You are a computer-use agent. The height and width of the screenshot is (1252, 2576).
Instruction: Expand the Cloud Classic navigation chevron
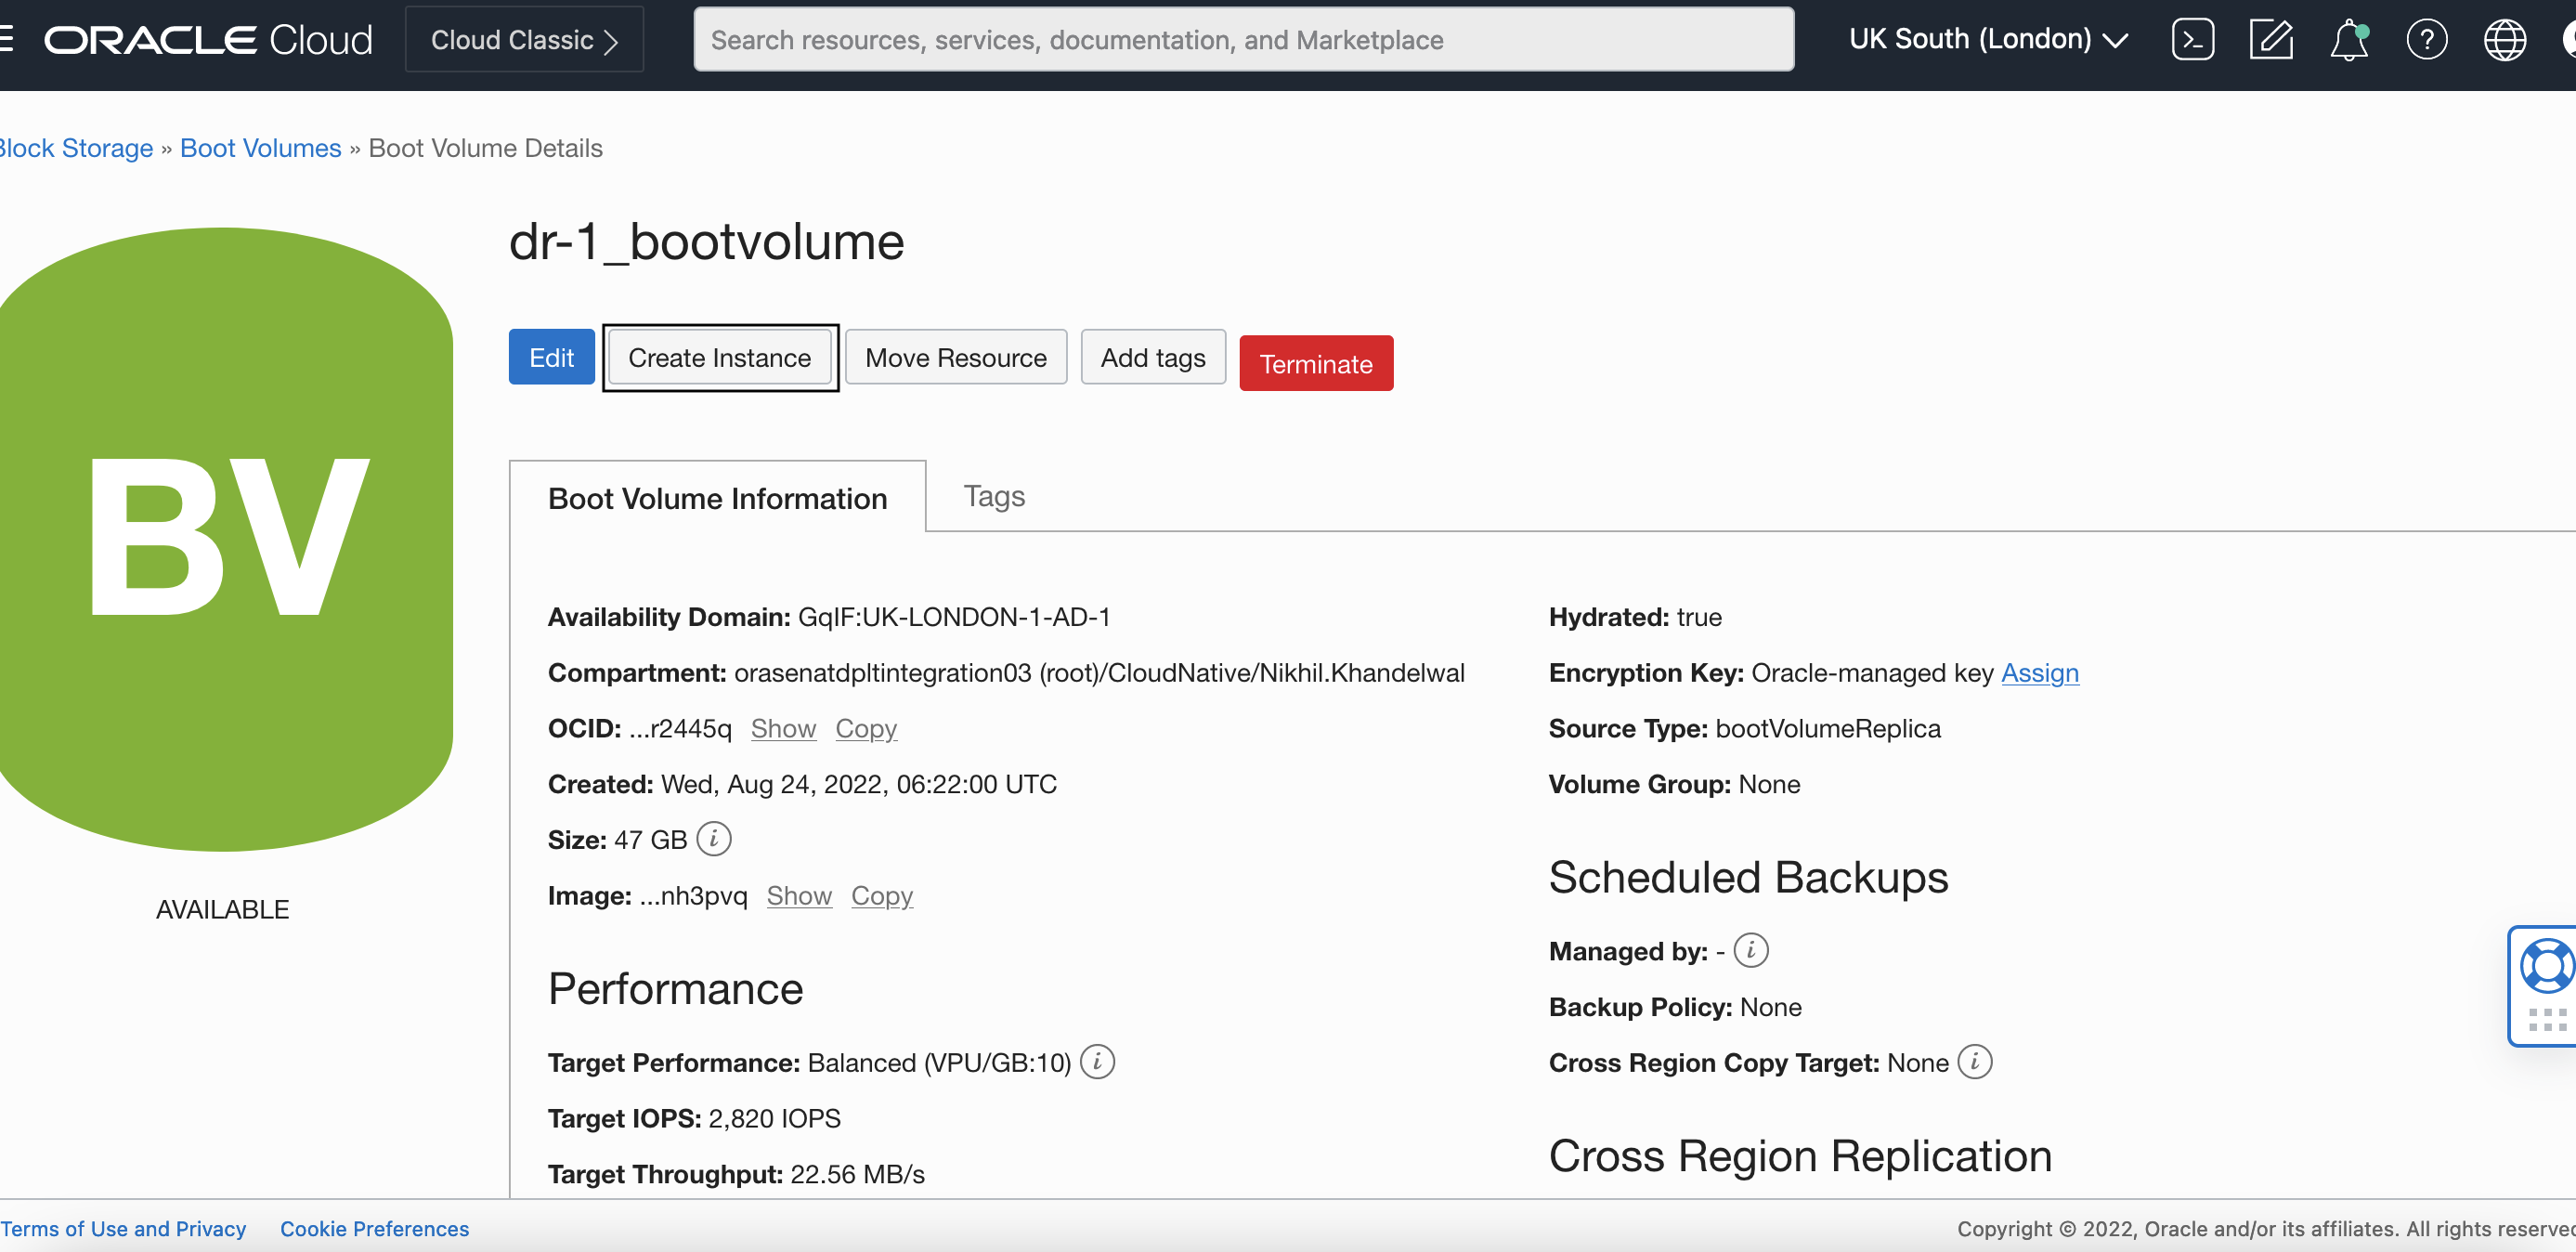click(614, 40)
